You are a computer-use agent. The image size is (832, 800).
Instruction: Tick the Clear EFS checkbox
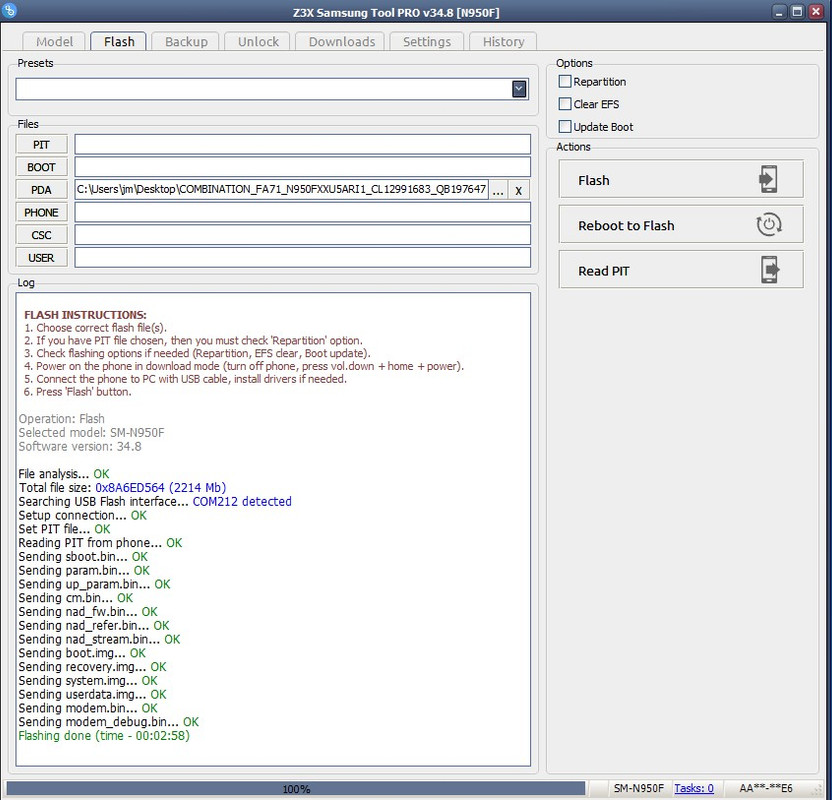[x=565, y=104]
